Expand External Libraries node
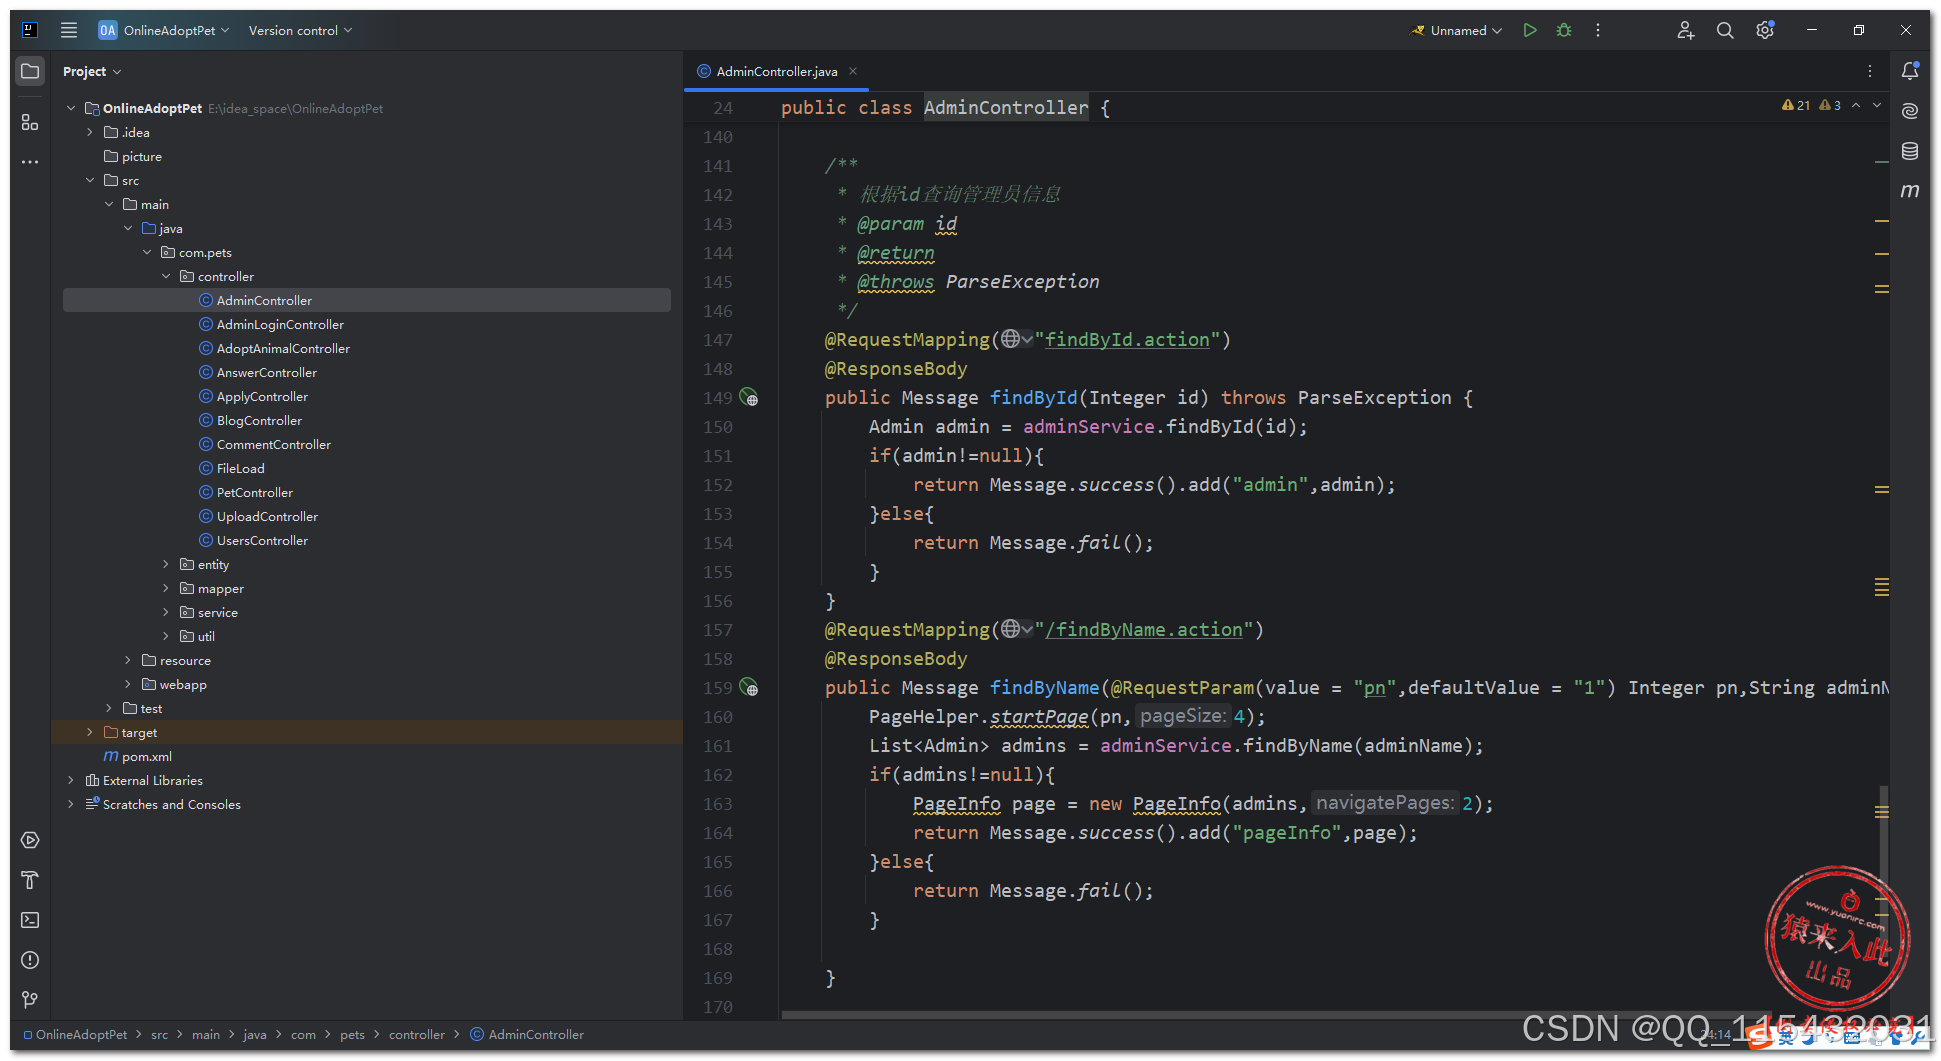This screenshot has width=1941, height=1061. (x=70, y=780)
